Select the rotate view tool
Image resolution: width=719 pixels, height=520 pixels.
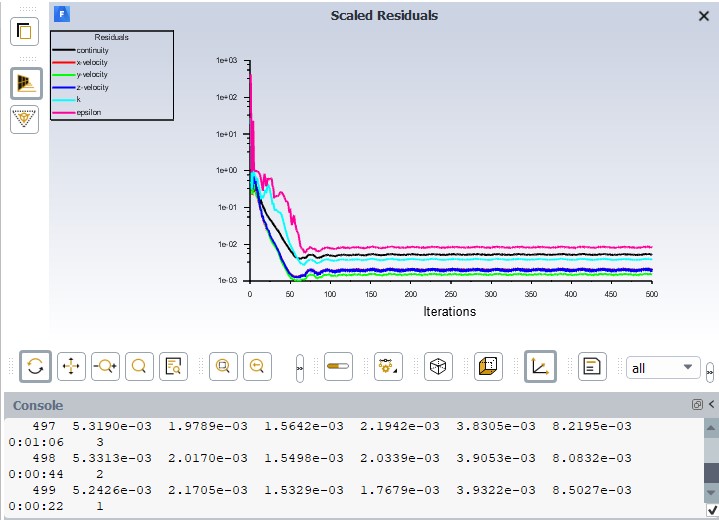click(35, 366)
